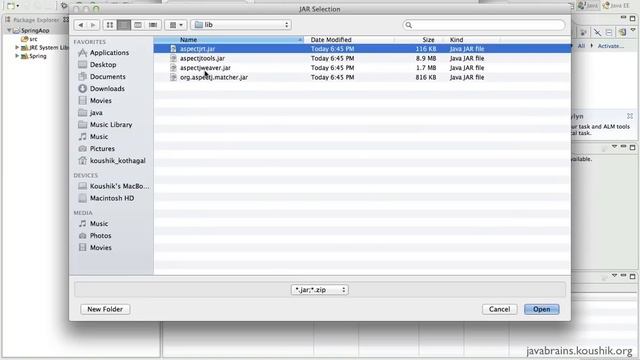Select the Macintosh HD device
640x360 pixels.
coord(112,198)
